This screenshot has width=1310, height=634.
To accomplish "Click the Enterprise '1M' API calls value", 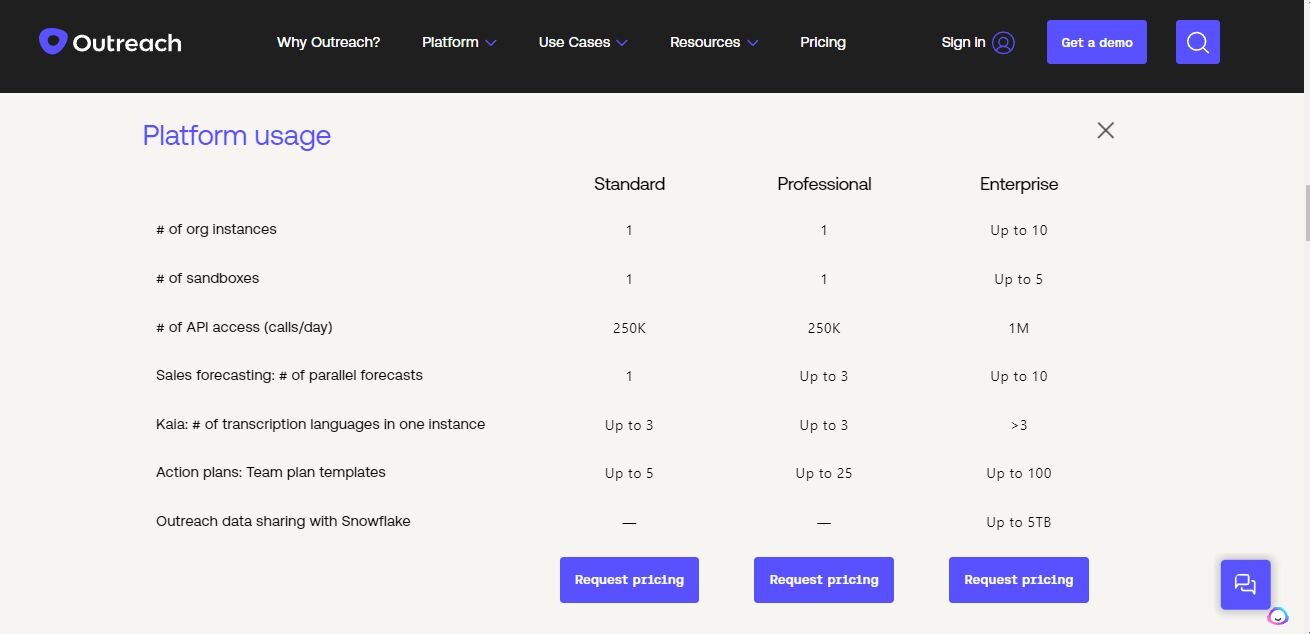I will coord(1019,328).
